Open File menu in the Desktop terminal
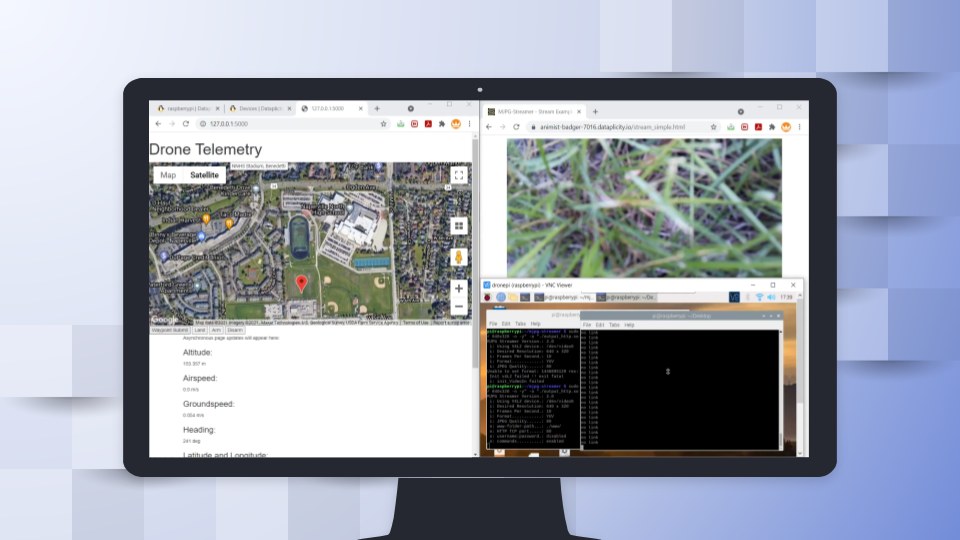Screen dimensions: 960x540 [x=587, y=325]
